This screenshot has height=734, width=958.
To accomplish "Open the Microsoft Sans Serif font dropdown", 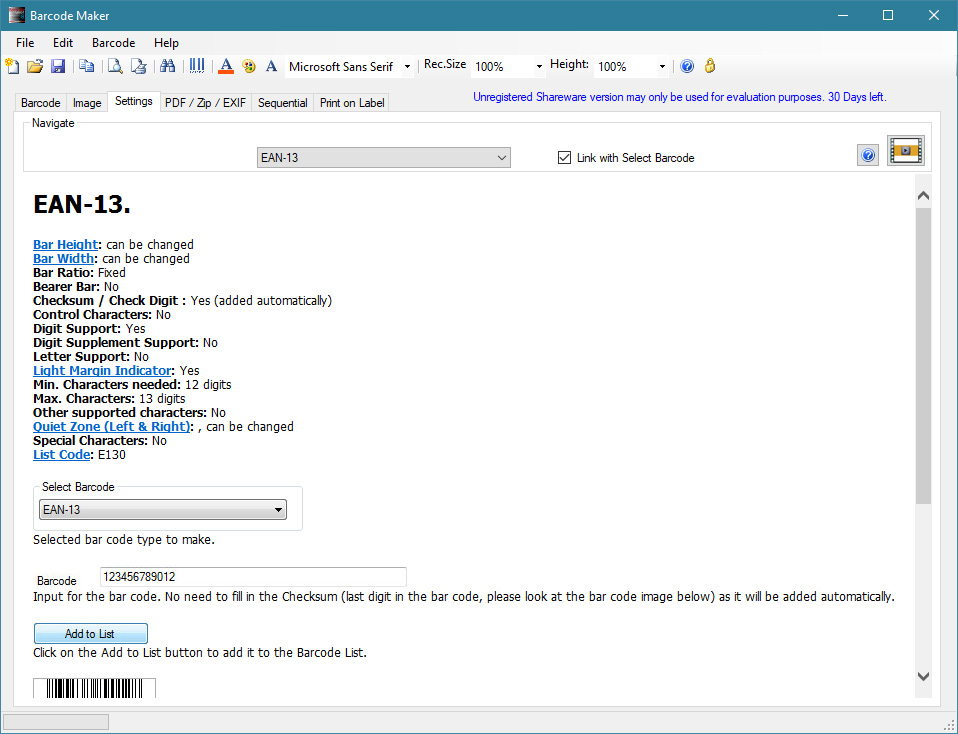I will point(407,67).
